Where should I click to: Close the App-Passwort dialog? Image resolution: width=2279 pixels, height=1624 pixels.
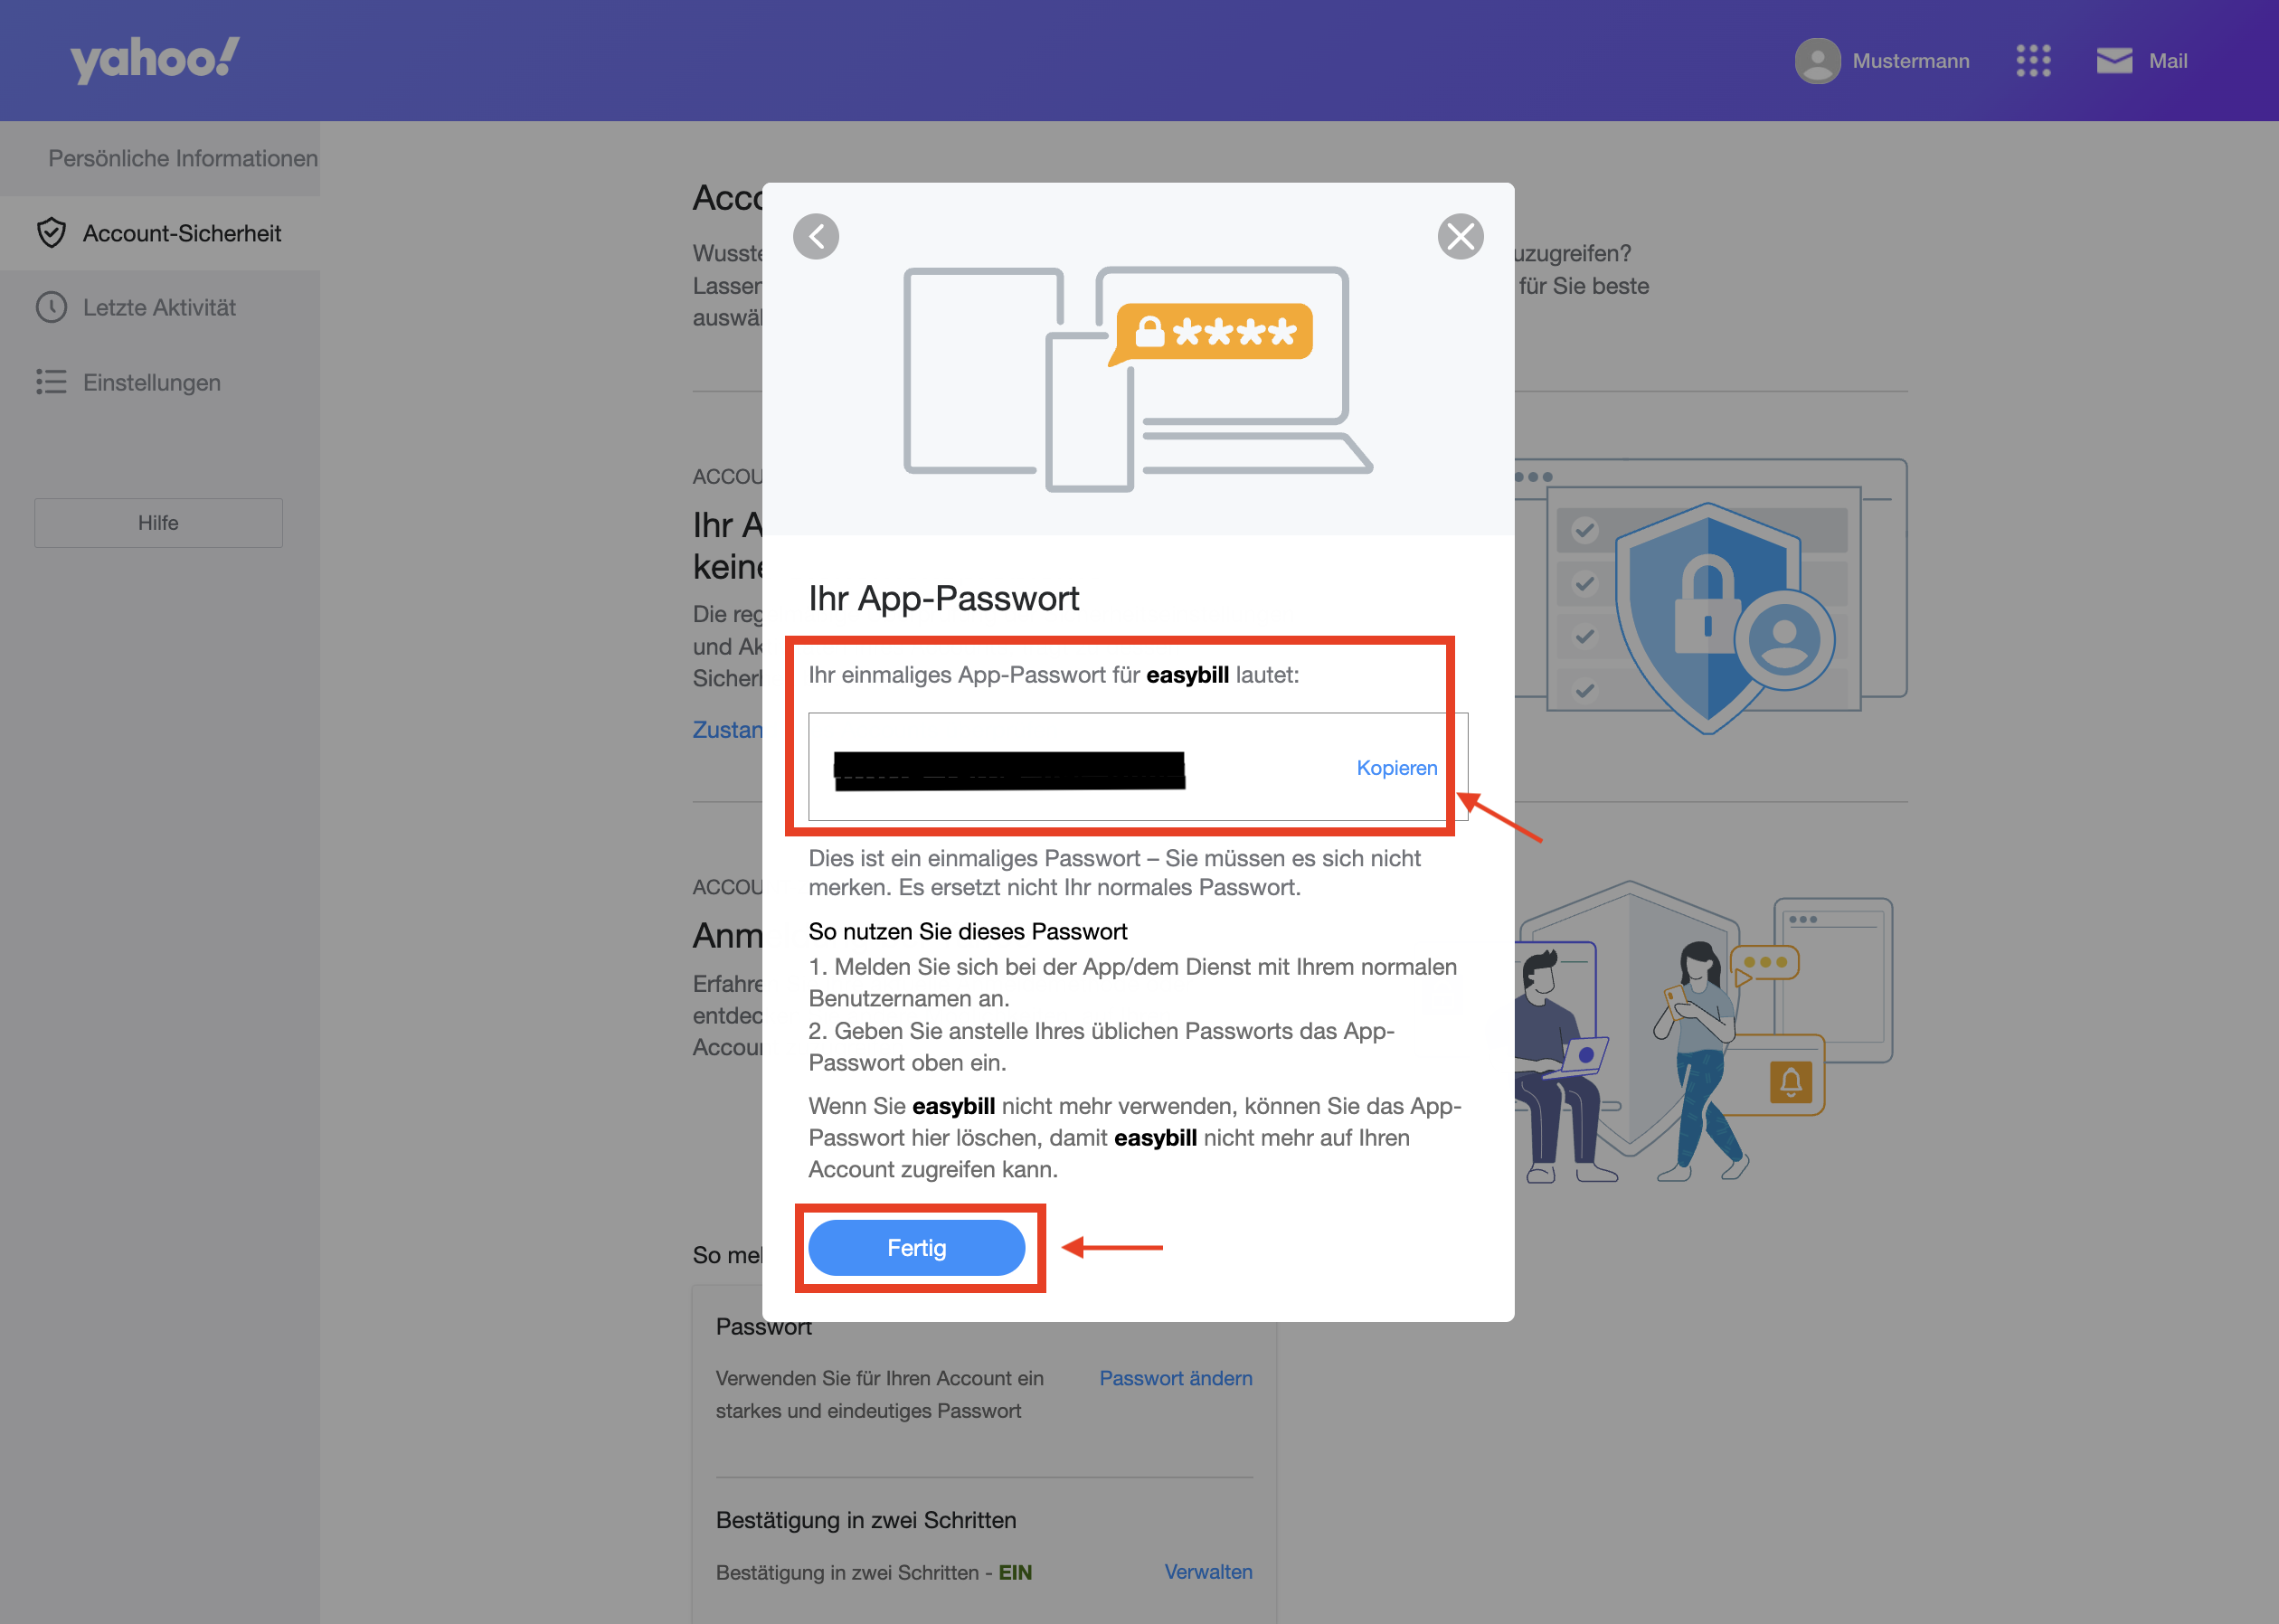click(x=1460, y=237)
